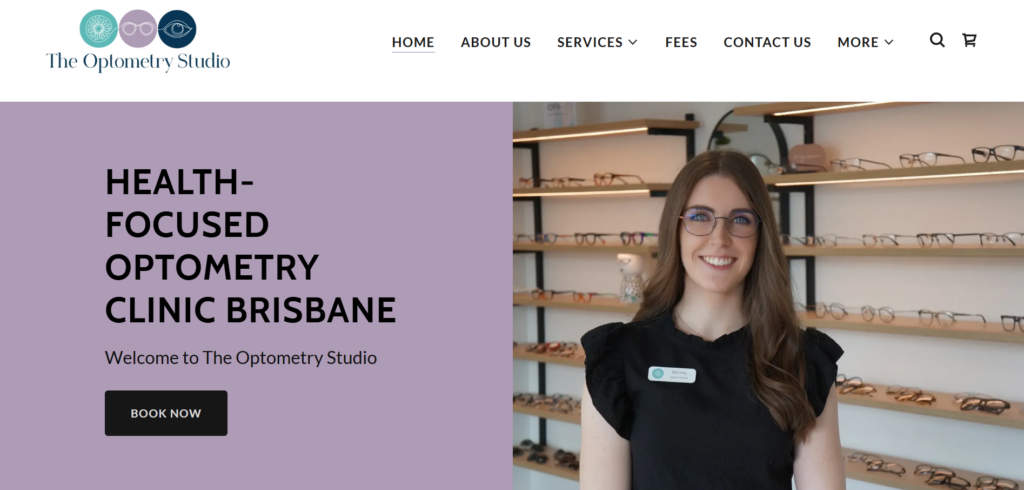Navigate to the Fees page
1024x490 pixels.
tap(681, 42)
